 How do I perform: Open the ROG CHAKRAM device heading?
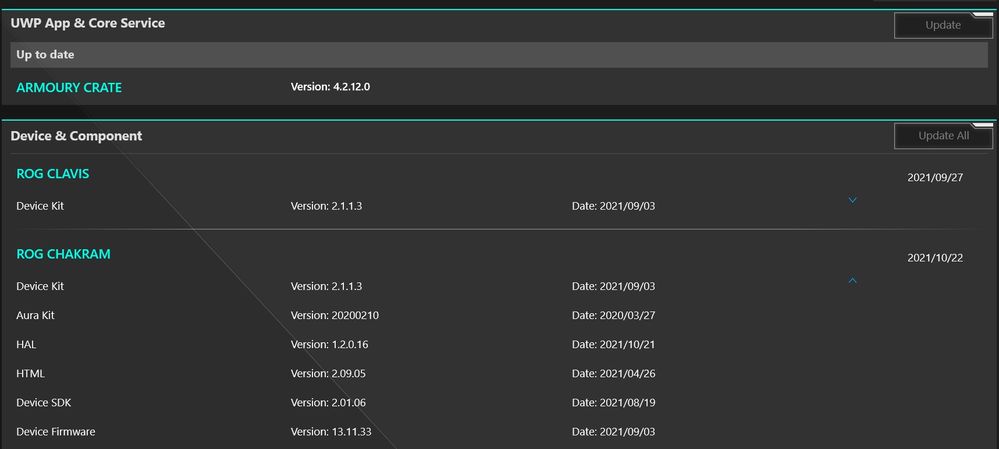[63, 254]
